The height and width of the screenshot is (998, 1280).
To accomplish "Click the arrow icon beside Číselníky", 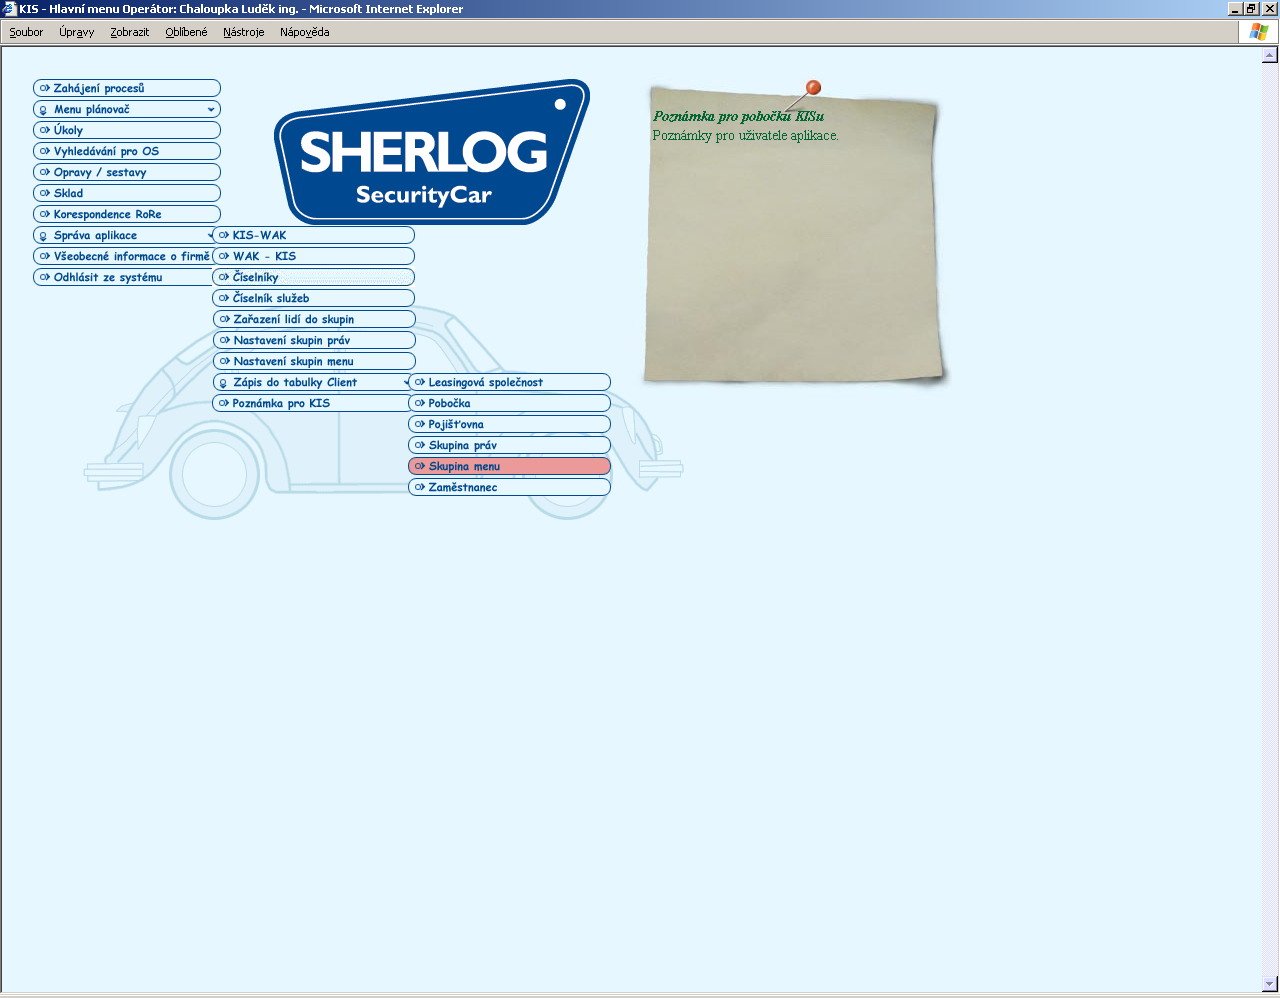I will [x=224, y=277].
